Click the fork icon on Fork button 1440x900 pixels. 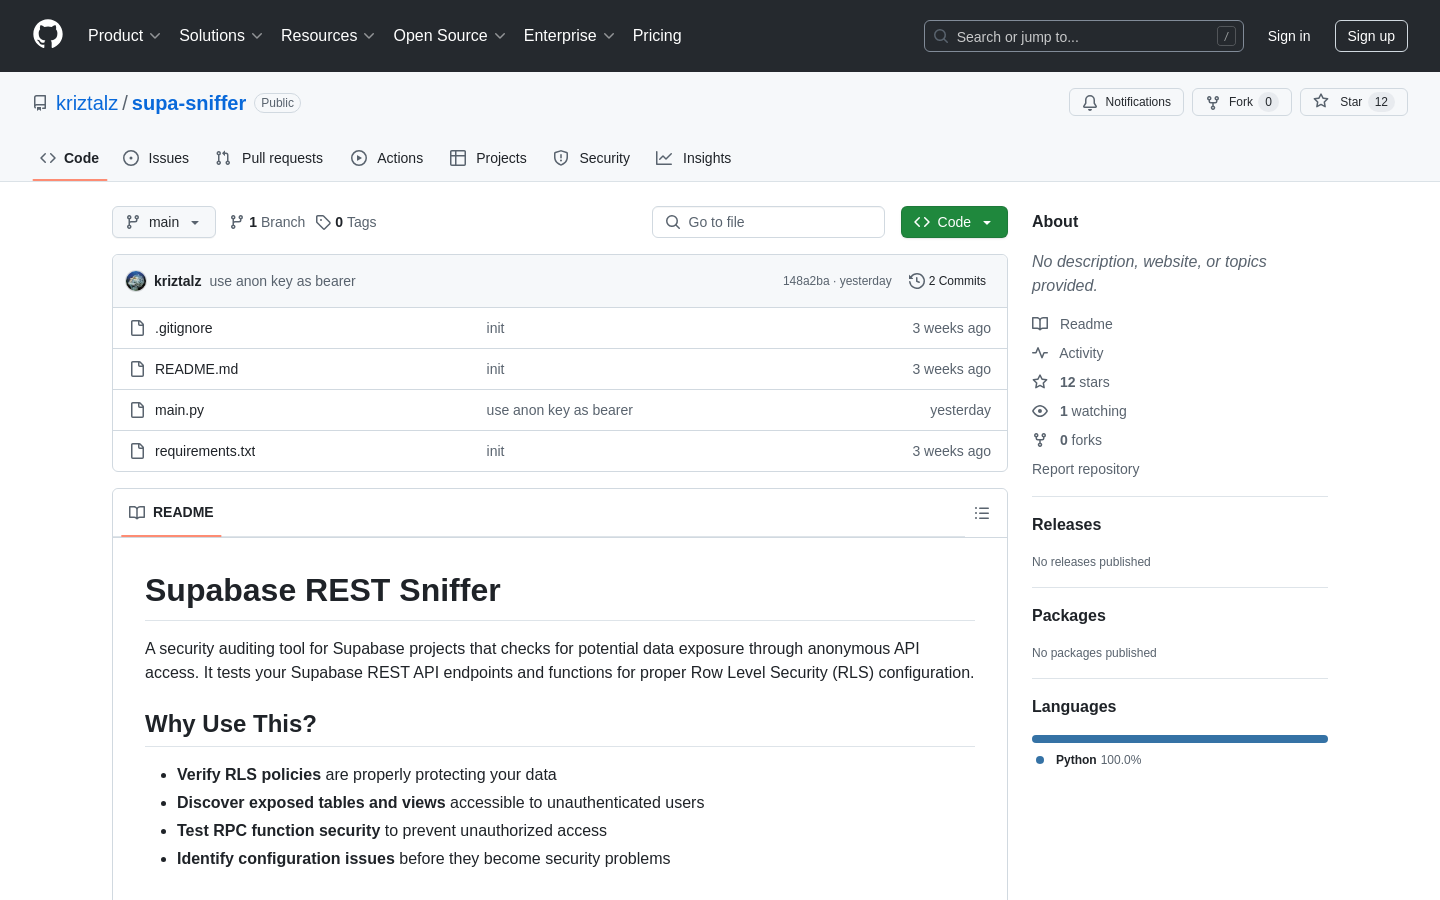pos(1213,102)
